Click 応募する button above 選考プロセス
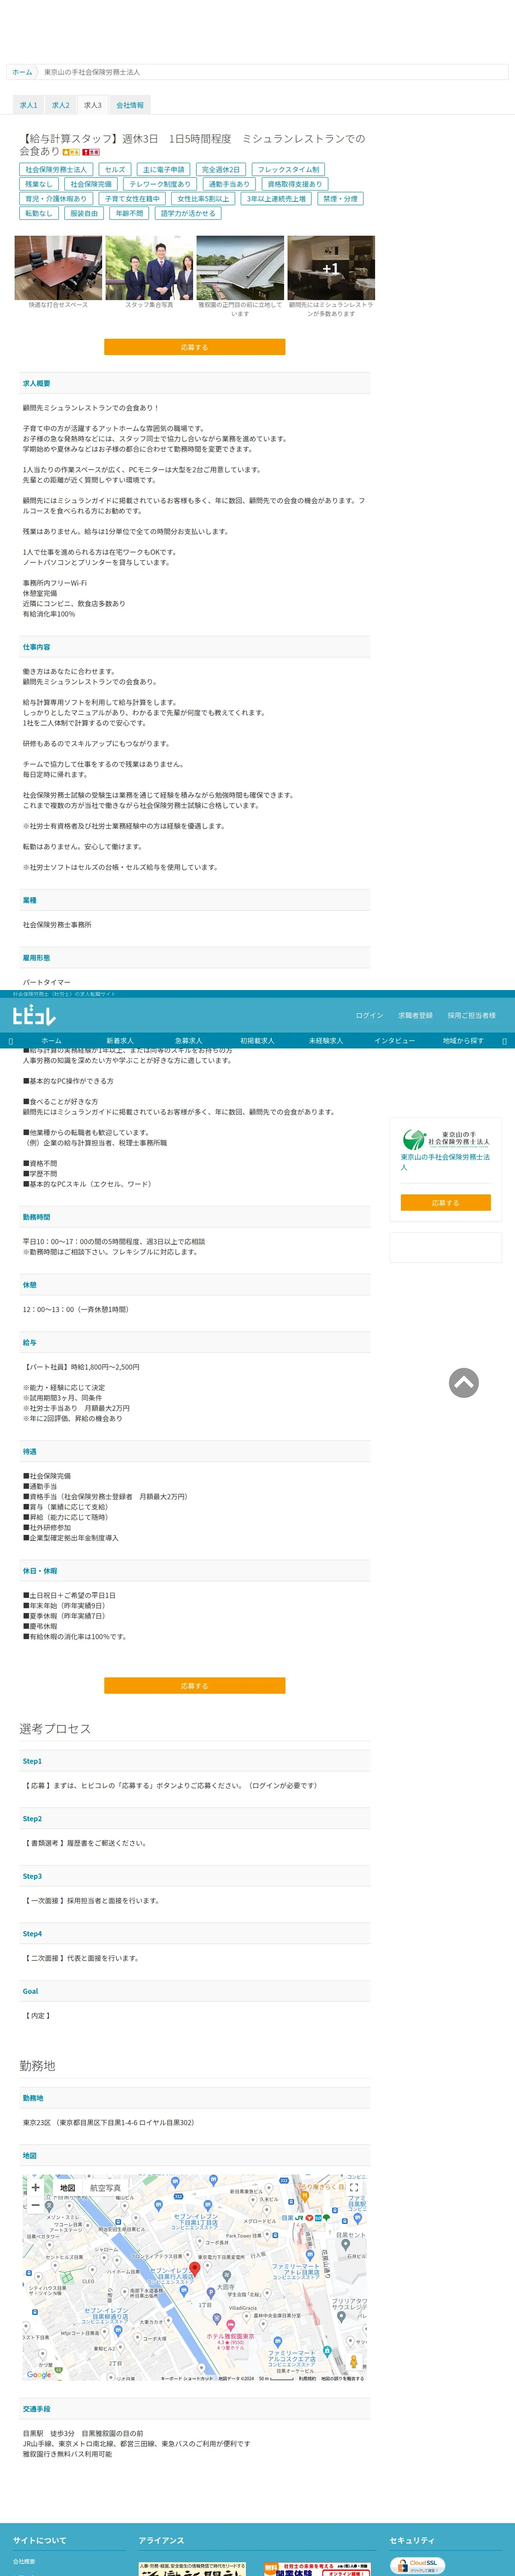Screen dimensions: 515x2576 pos(195,1686)
